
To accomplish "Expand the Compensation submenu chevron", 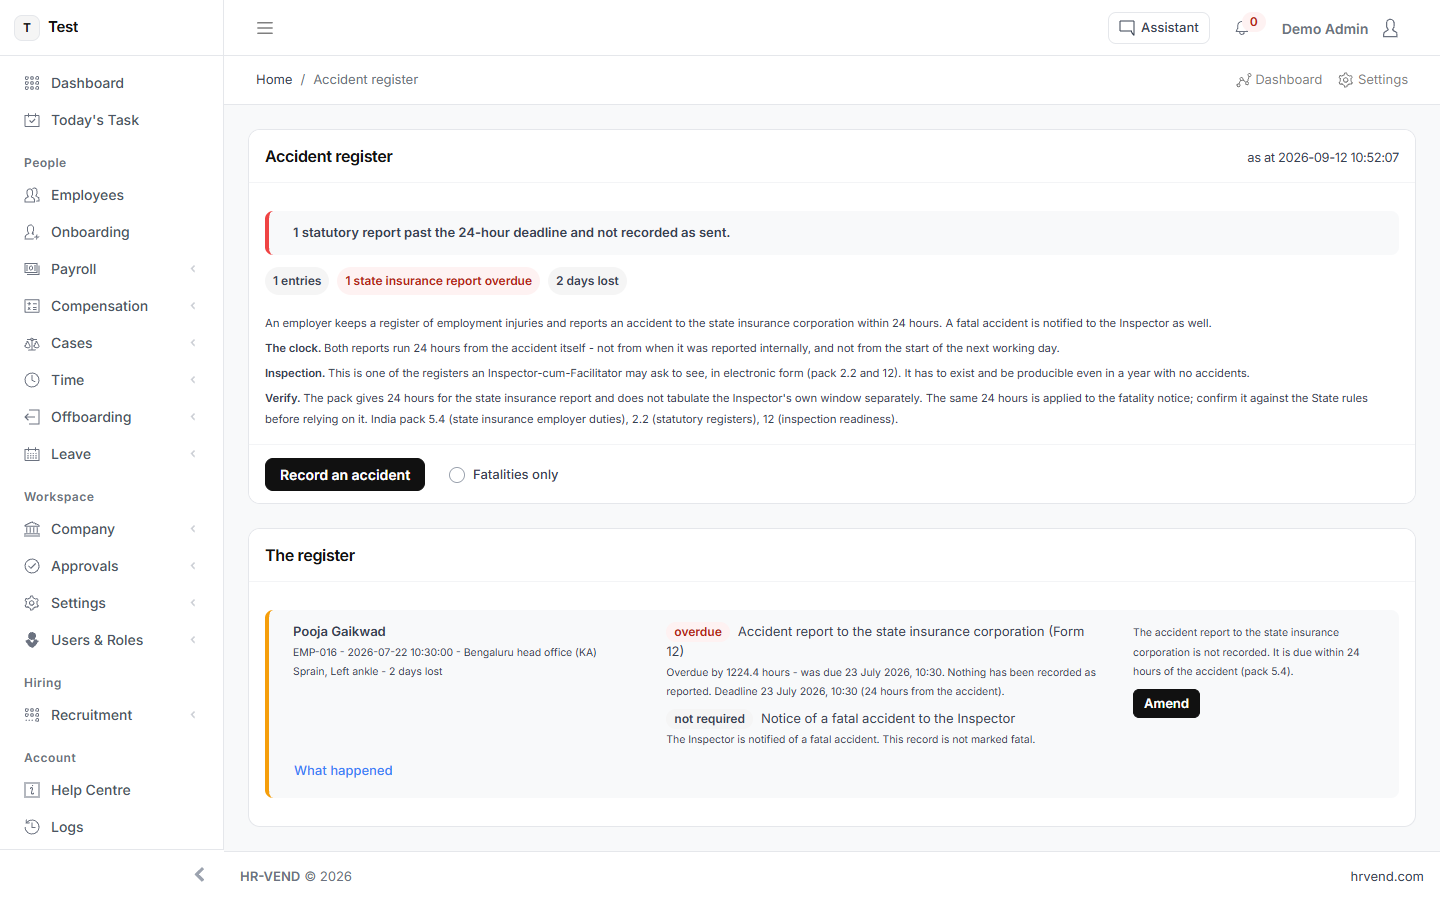I will tap(193, 306).
